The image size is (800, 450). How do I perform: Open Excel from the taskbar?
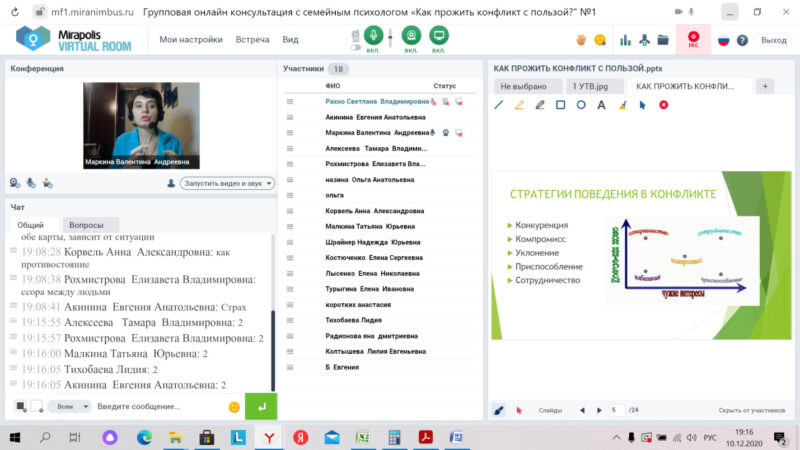pyautogui.click(x=363, y=437)
